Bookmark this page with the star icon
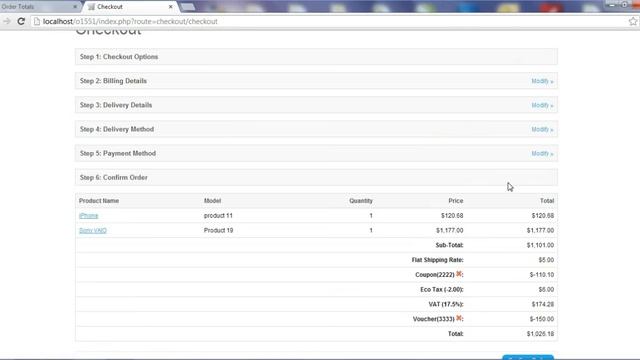640x360 pixels. [x=633, y=21]
